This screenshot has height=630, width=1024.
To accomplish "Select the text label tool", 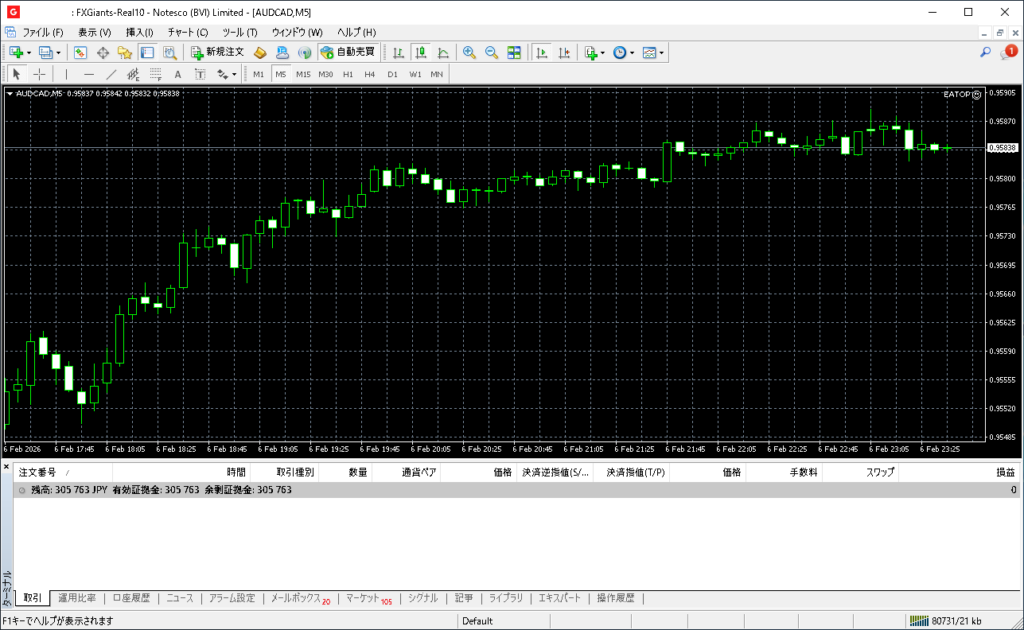I will click(178, 74).
